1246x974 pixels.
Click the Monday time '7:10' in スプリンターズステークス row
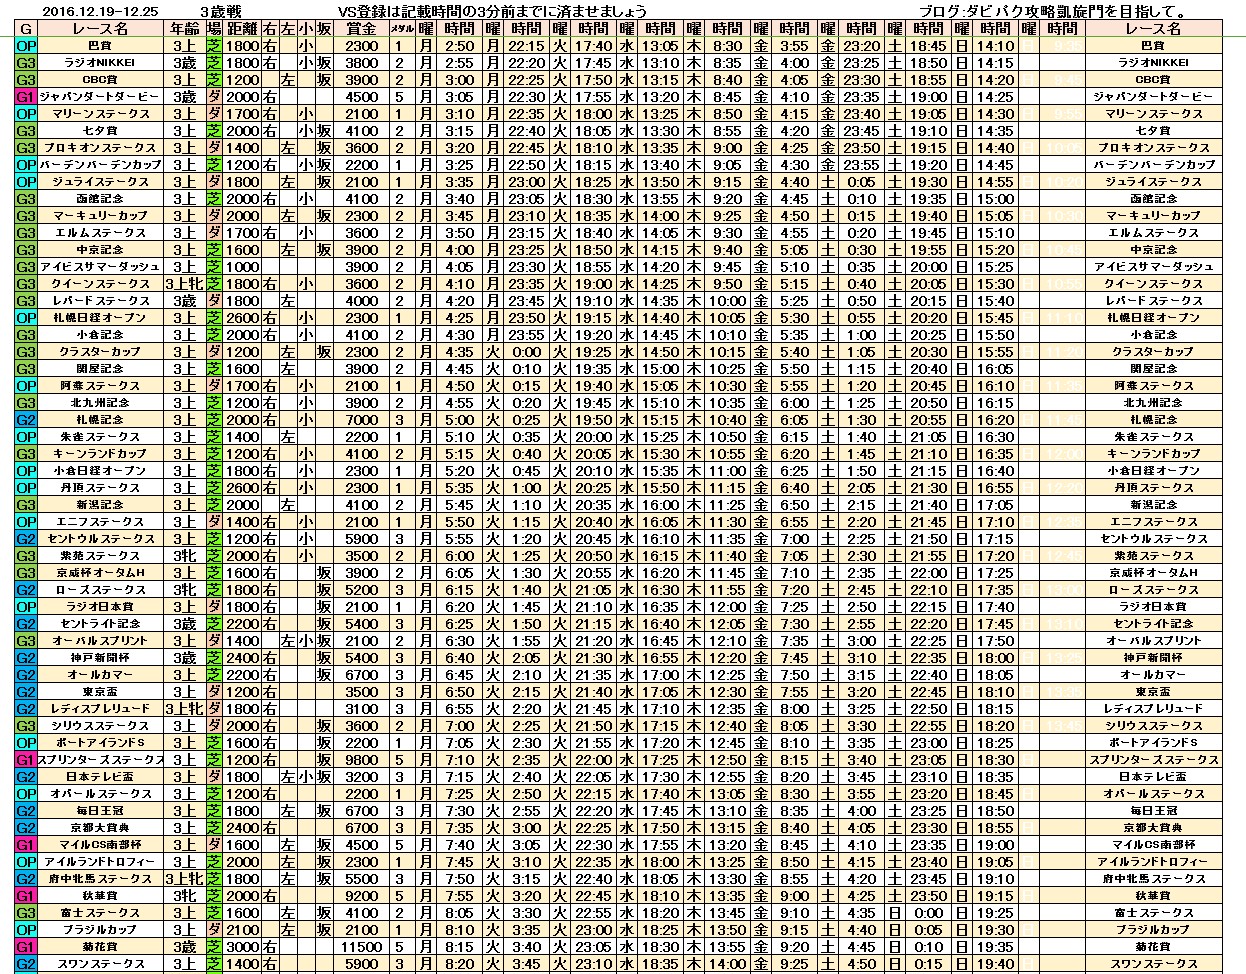coord(460,760)
